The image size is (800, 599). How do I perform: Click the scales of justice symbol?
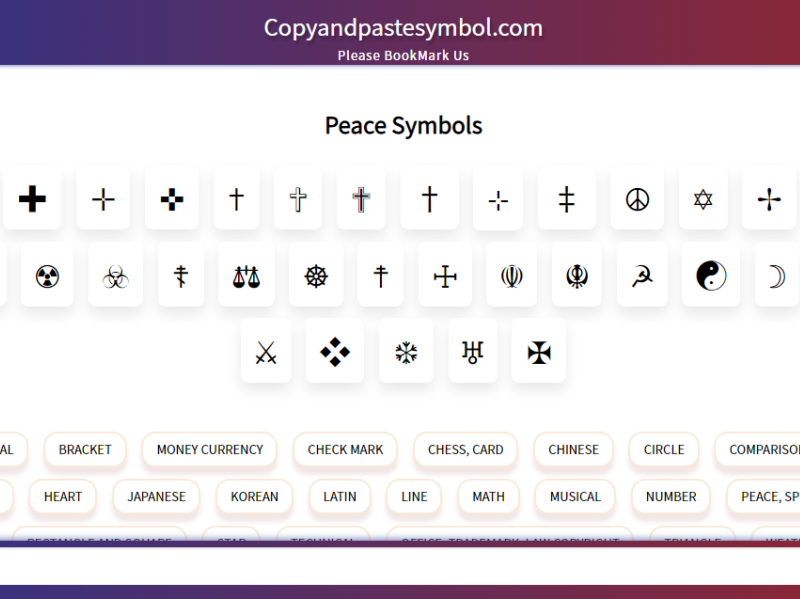point(246,275)
